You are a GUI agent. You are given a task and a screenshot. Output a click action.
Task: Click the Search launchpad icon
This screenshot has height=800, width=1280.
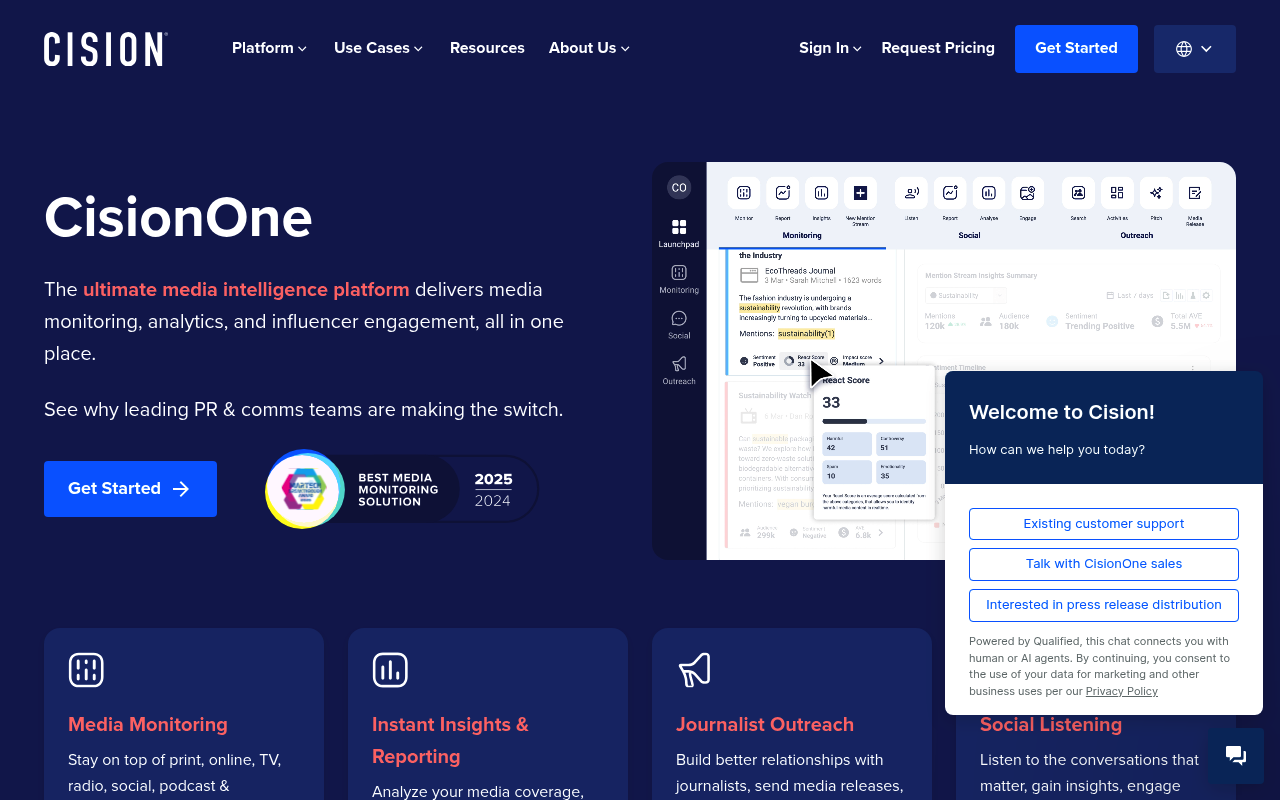(x=1078, y=193)
